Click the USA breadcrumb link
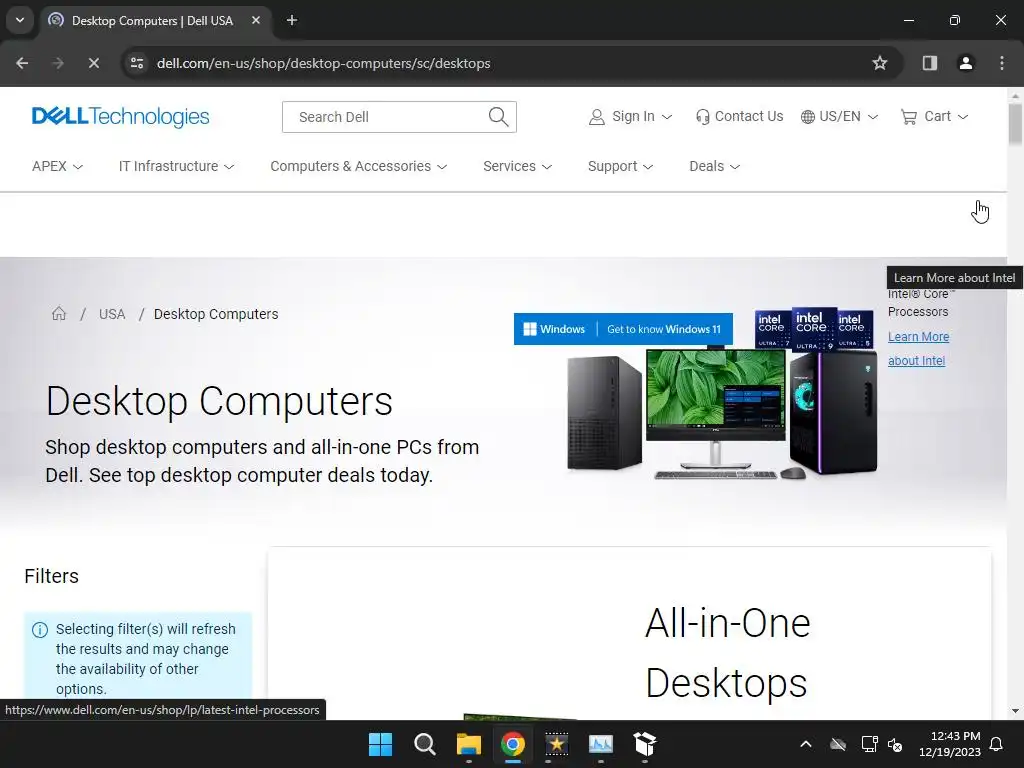The height and width of the screenshot is (768, 1024). [x=112, y=314]
